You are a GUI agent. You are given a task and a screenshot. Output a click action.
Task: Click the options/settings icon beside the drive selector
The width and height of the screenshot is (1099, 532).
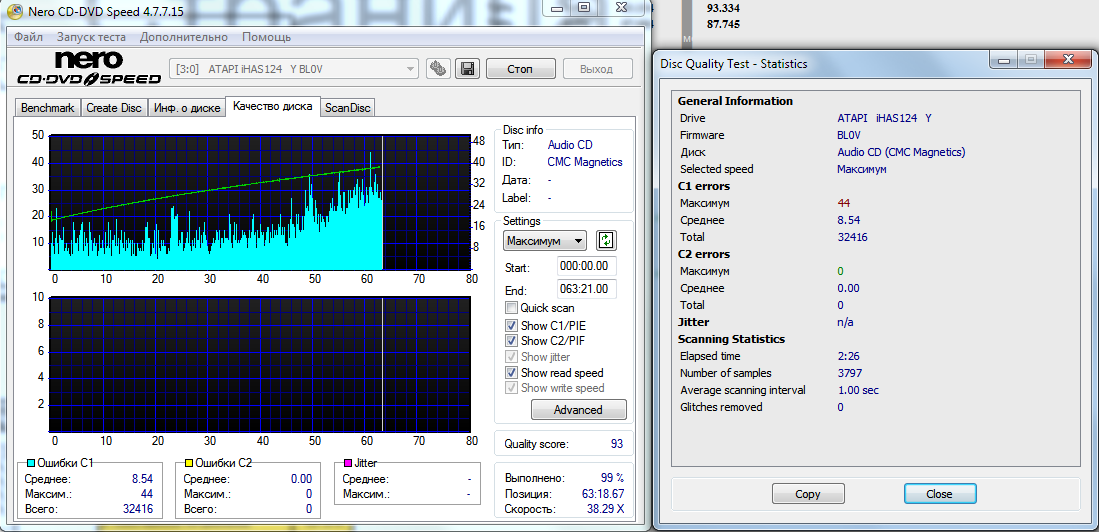(438, 69)
